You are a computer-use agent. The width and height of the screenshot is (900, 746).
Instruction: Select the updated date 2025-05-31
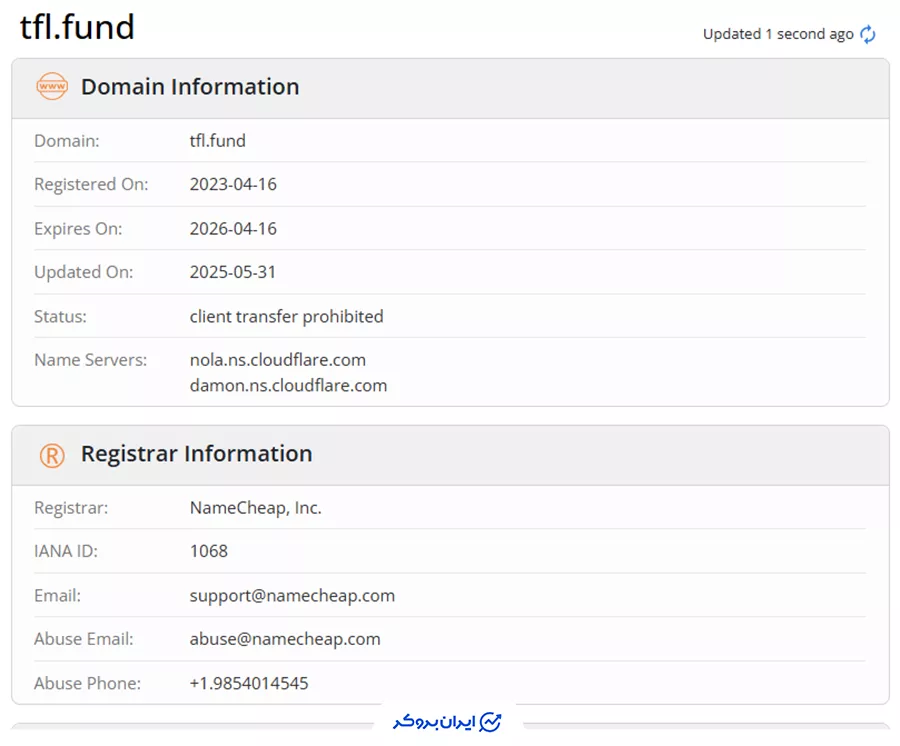point(232,272)
